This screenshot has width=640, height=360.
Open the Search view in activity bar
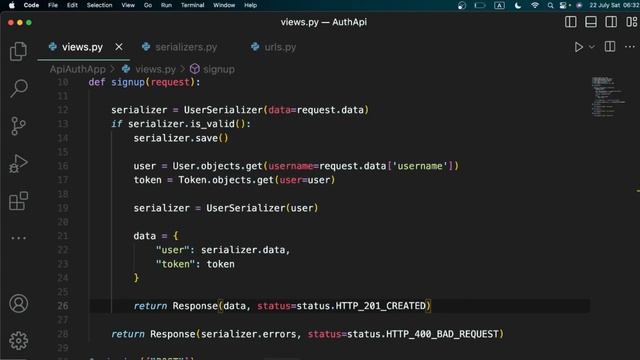point(18,88)
